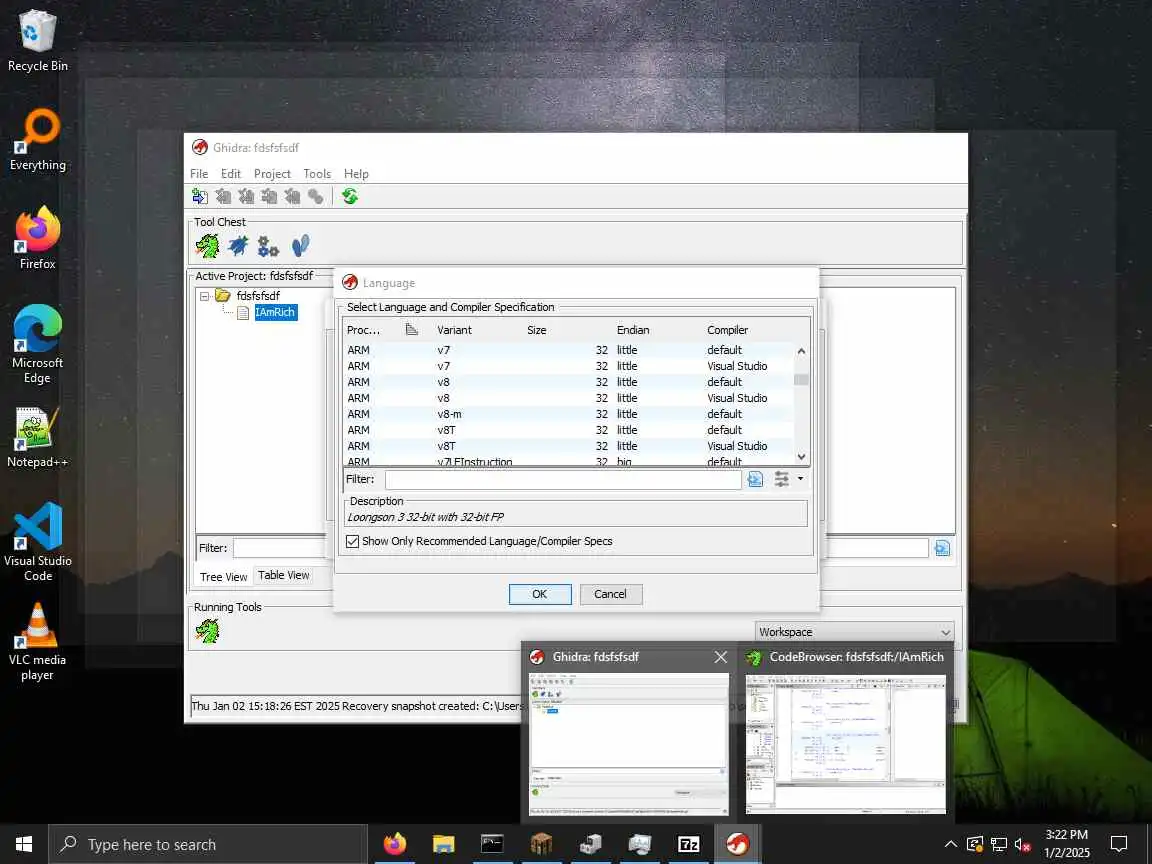Select ARM v8 default compiler row
The image size is (1152, 864).
coord(568,382)
